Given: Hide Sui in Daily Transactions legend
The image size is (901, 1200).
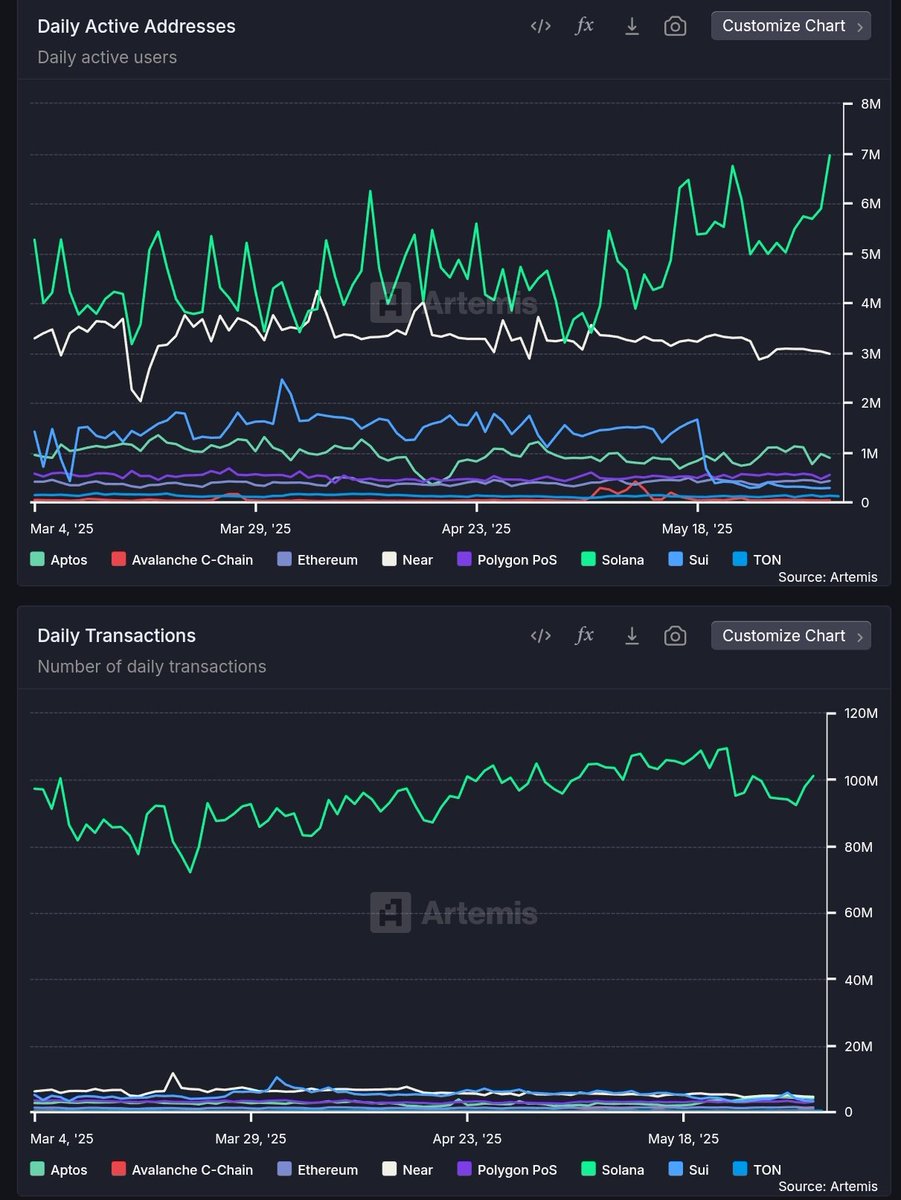Looking at the screenshot, I should tap(688, 1169).
